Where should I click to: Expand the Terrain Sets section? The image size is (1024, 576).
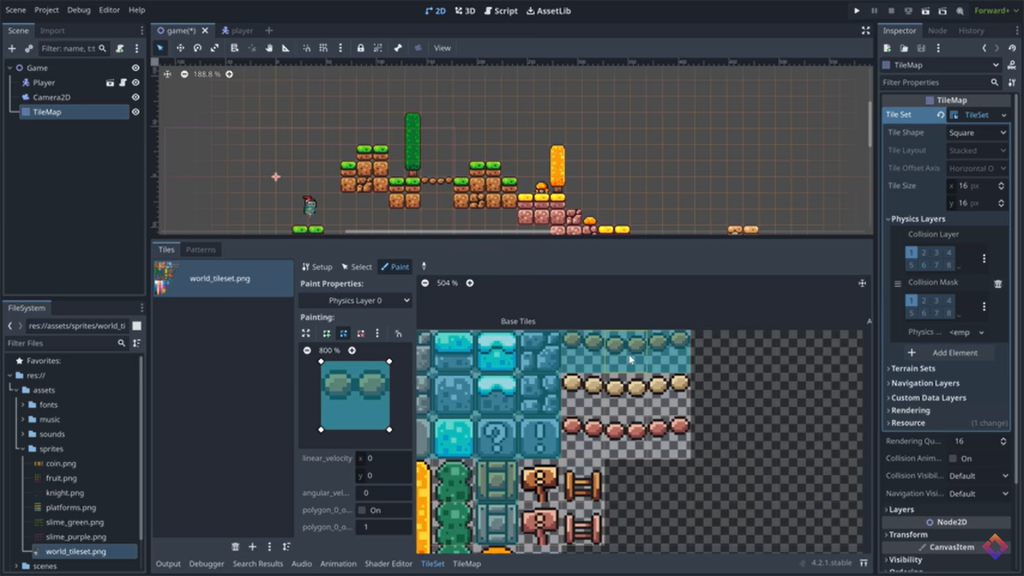[912, 369]
